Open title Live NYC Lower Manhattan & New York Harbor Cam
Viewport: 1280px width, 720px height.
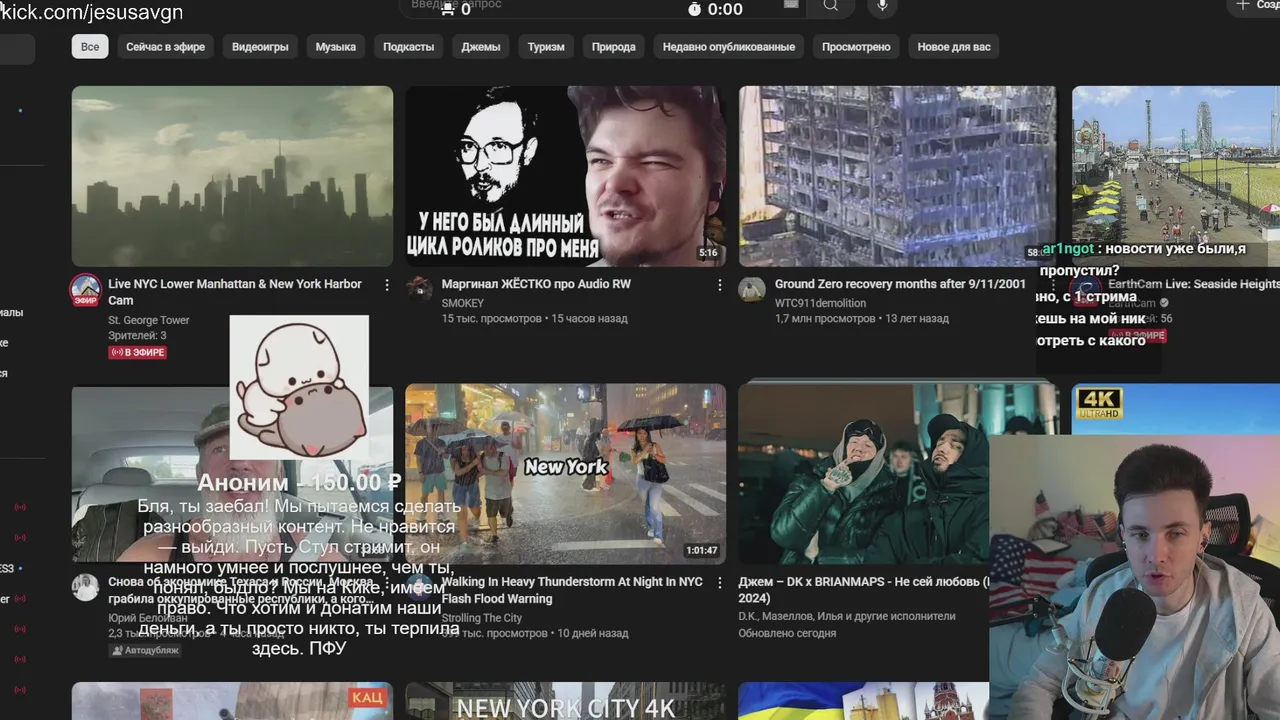click(235, 292)
